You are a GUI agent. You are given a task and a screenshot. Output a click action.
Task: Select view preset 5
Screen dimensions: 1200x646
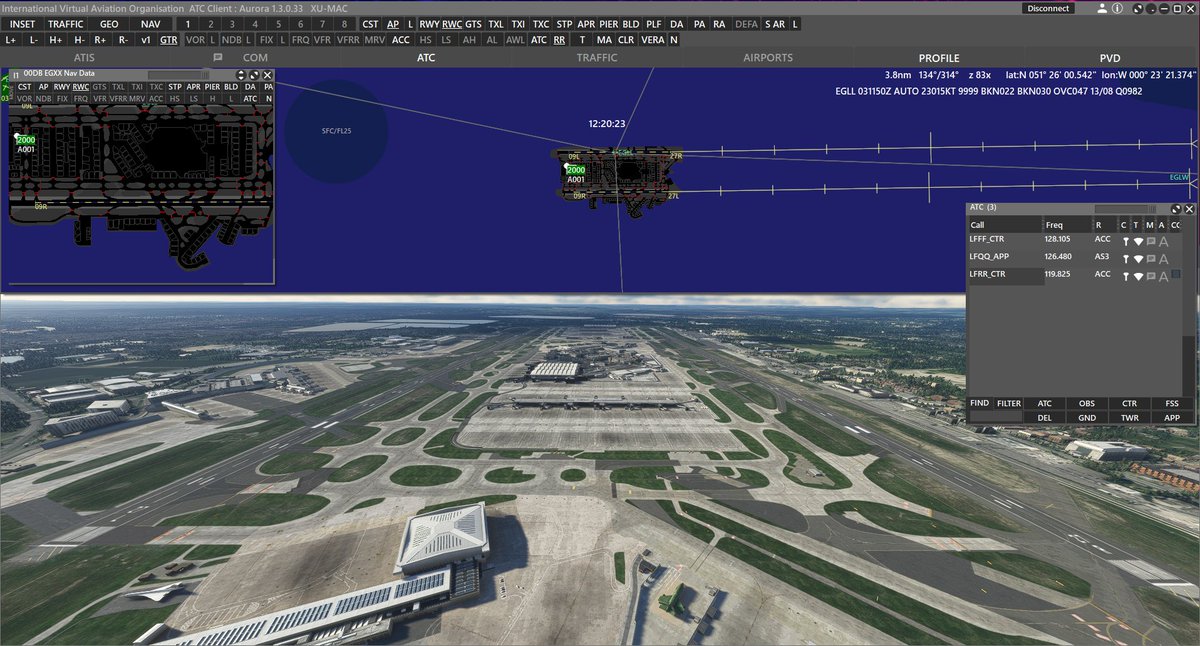278,24
